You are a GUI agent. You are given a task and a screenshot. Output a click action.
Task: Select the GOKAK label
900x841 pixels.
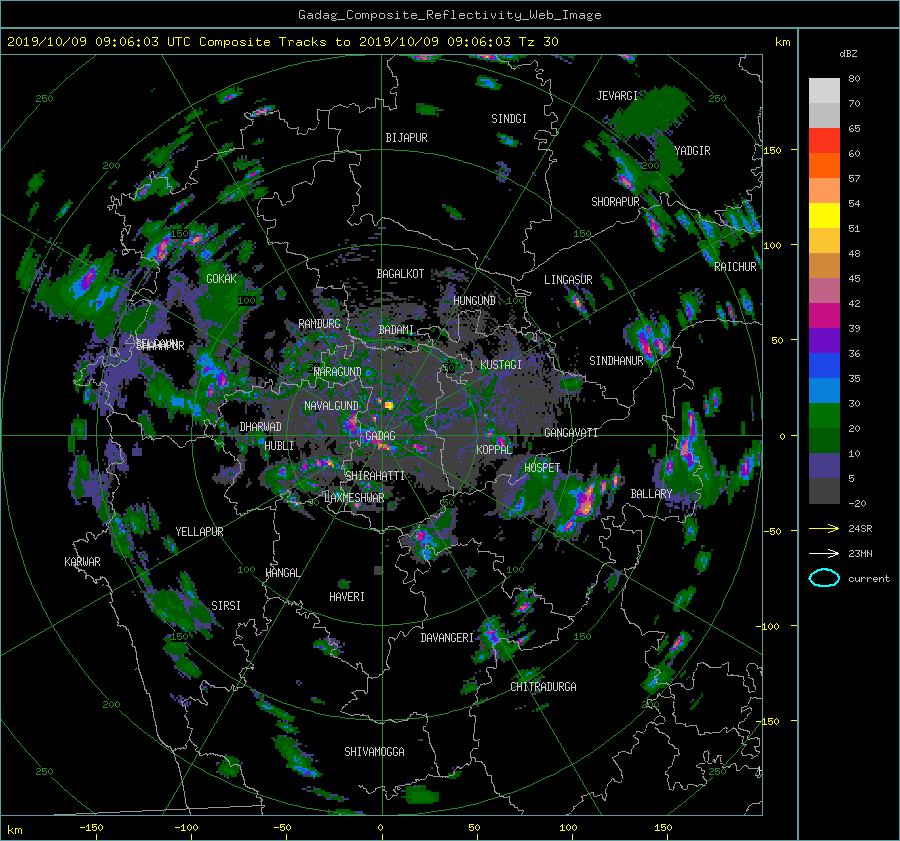221,279
